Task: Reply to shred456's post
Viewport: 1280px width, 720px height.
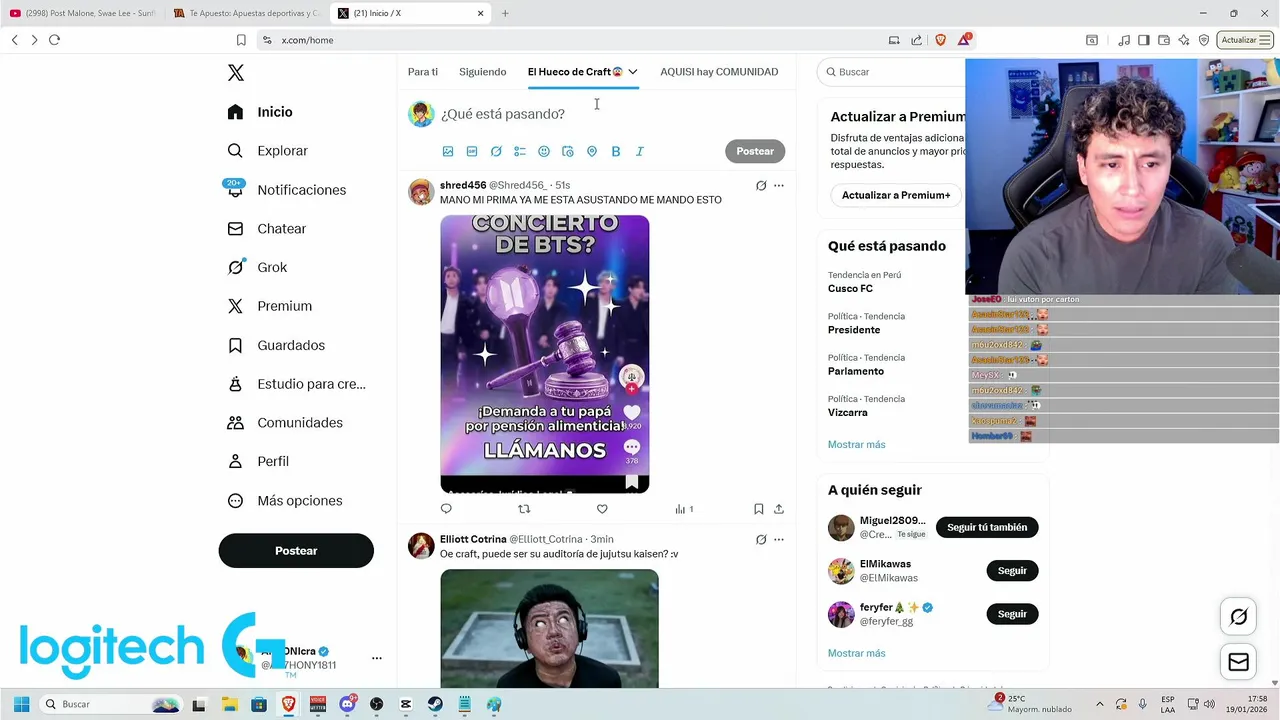Action: pyautogui.click(x=446, y=509)
